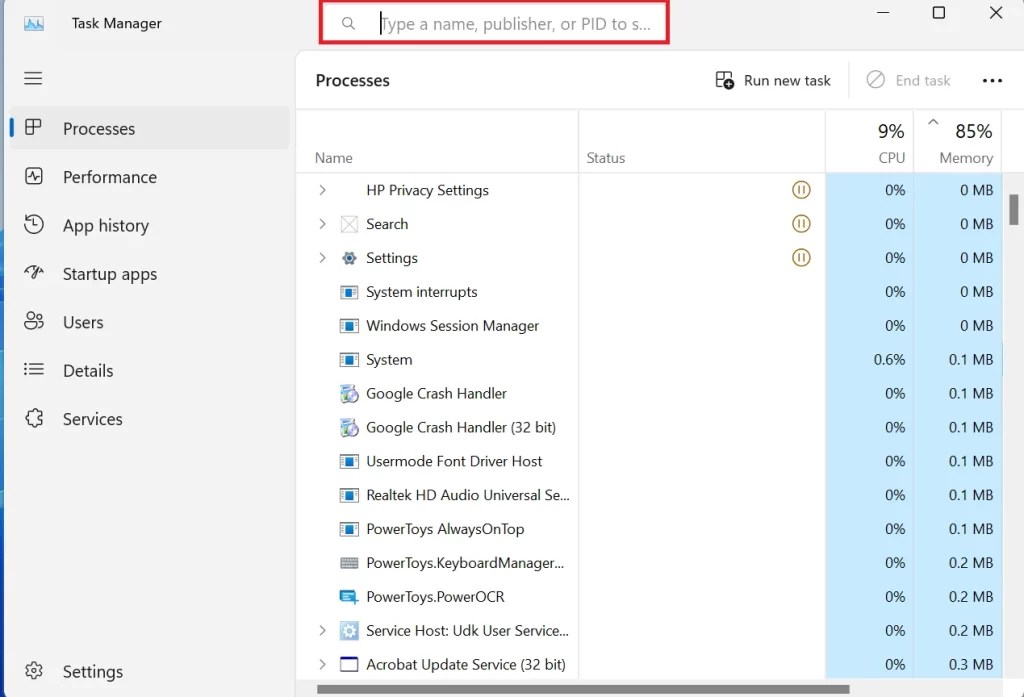
Task: Select Processes in the sidebar
Action: [98, 128]
